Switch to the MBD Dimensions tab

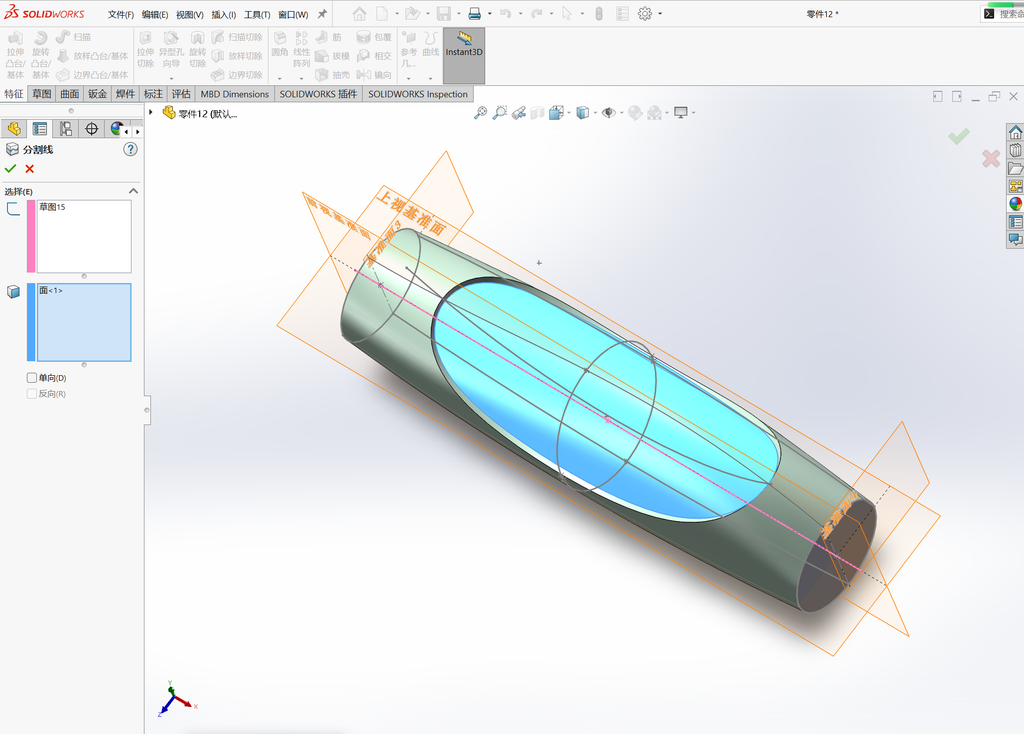click(x=234, y=94)
